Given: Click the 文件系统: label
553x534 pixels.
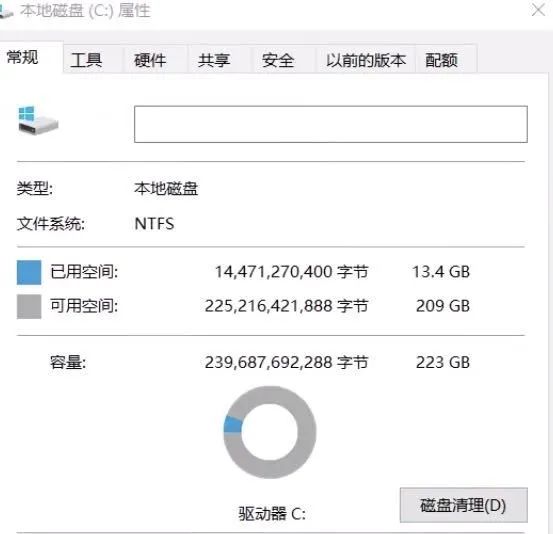Looking at the screenshot, I should coord(51,224).
